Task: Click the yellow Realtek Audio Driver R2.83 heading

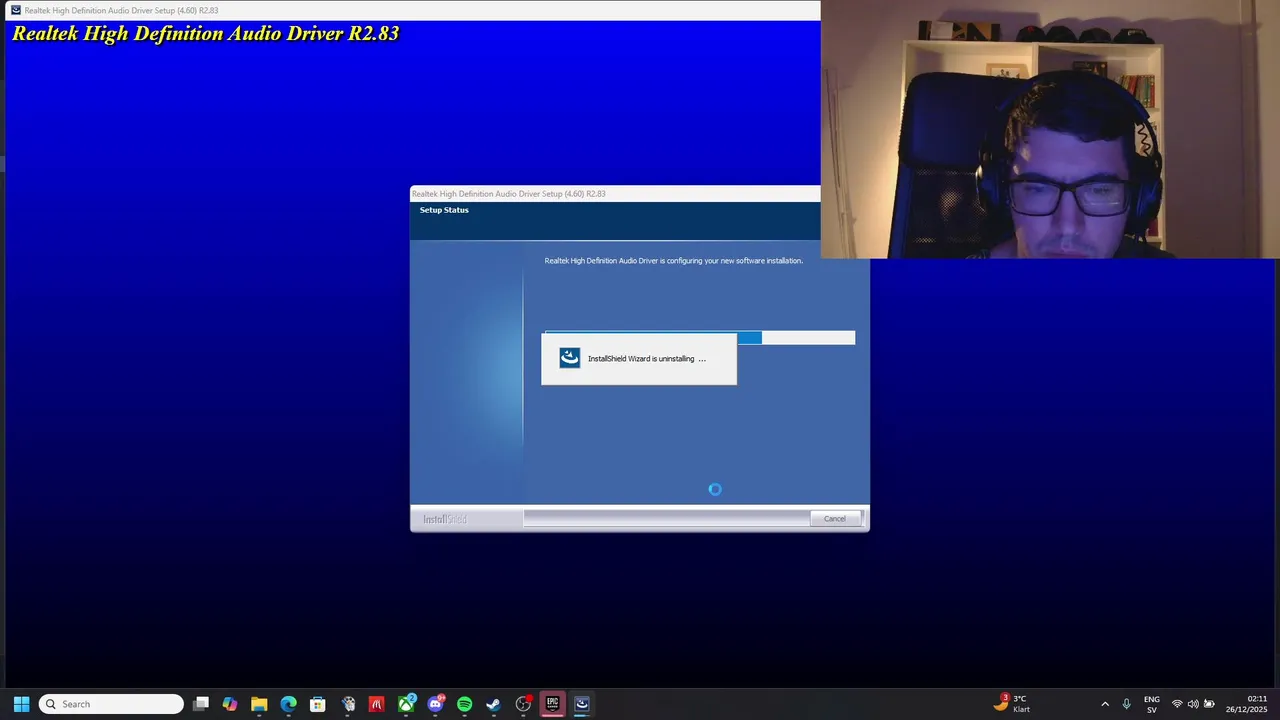Action: 205,33
